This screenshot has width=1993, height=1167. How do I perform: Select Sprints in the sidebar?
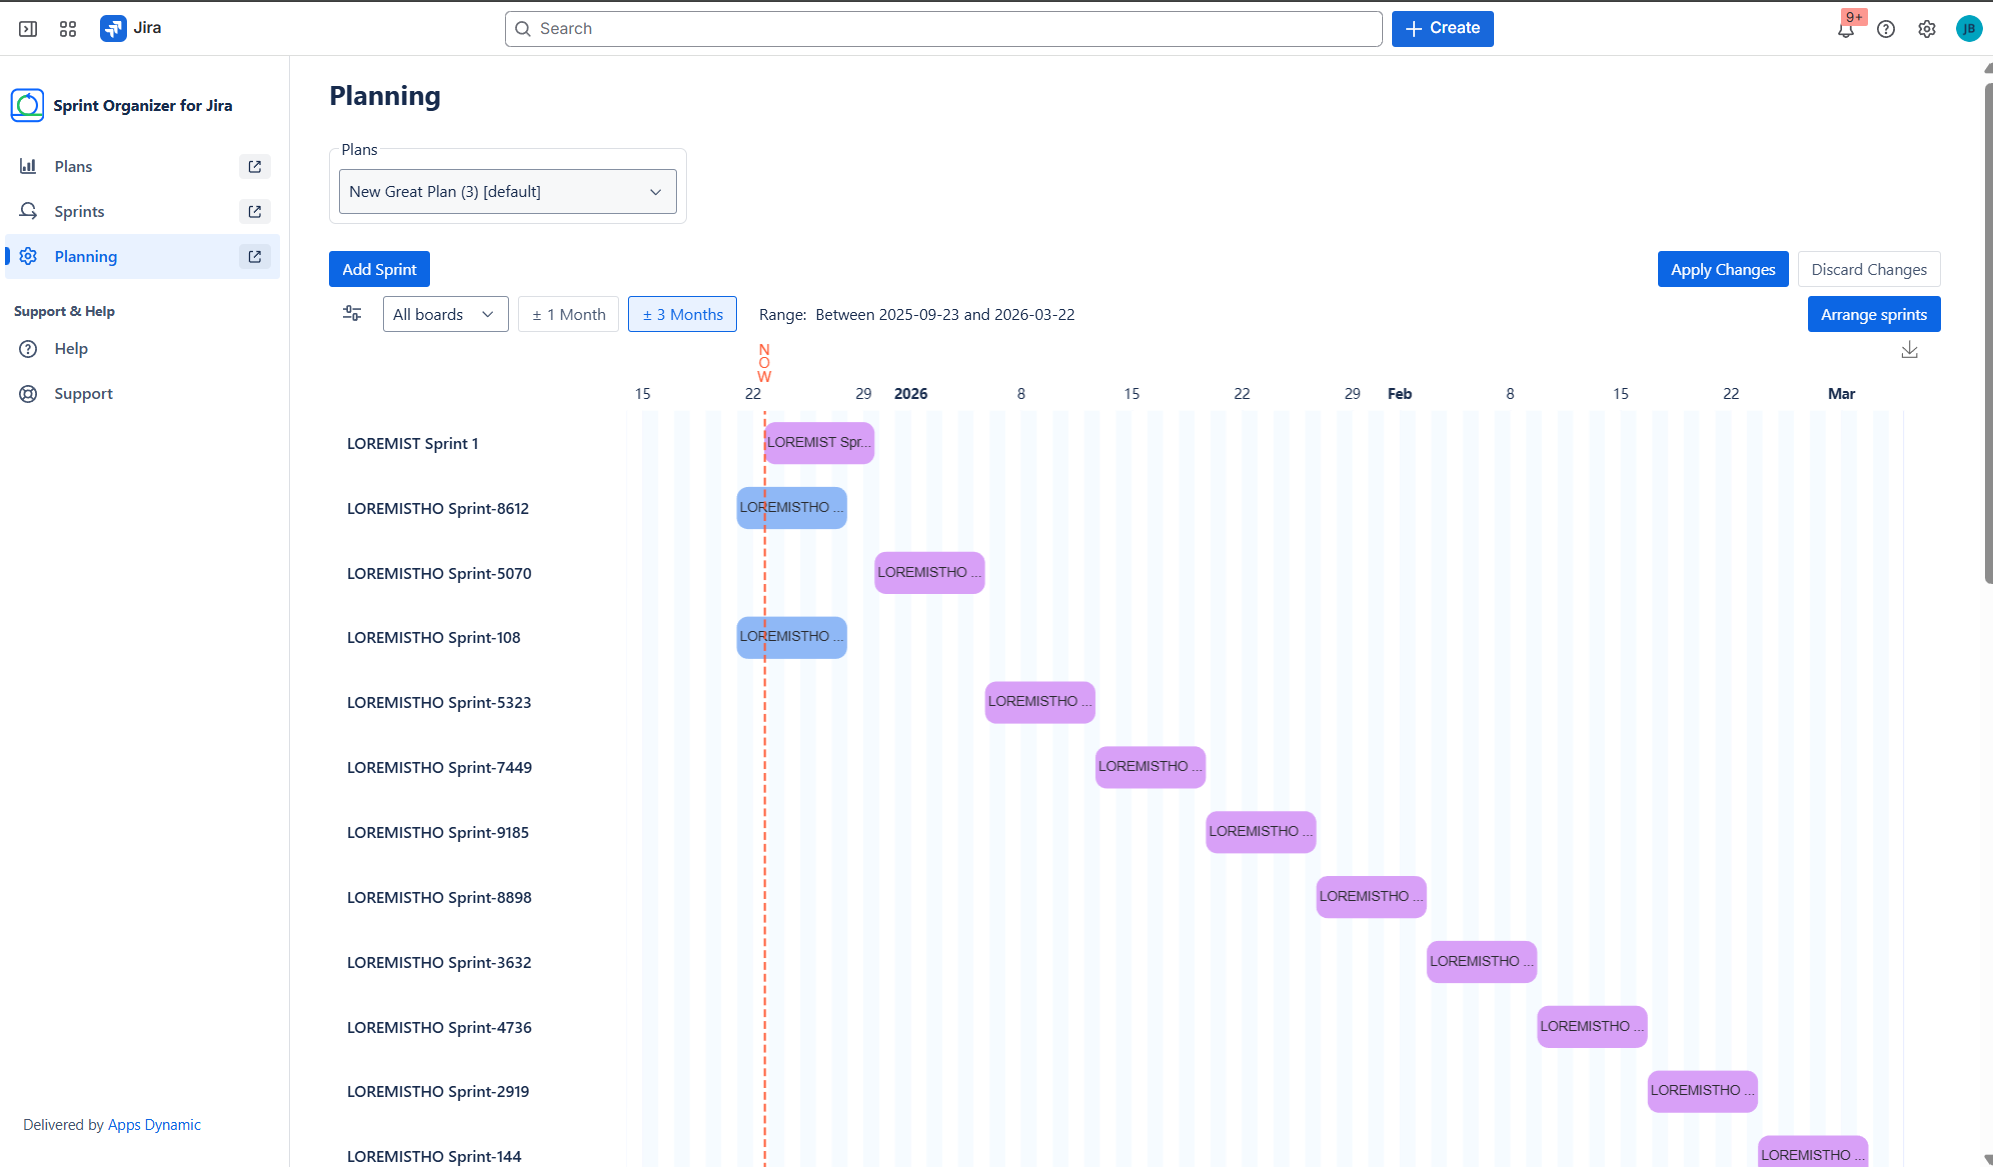click(79, 212)
